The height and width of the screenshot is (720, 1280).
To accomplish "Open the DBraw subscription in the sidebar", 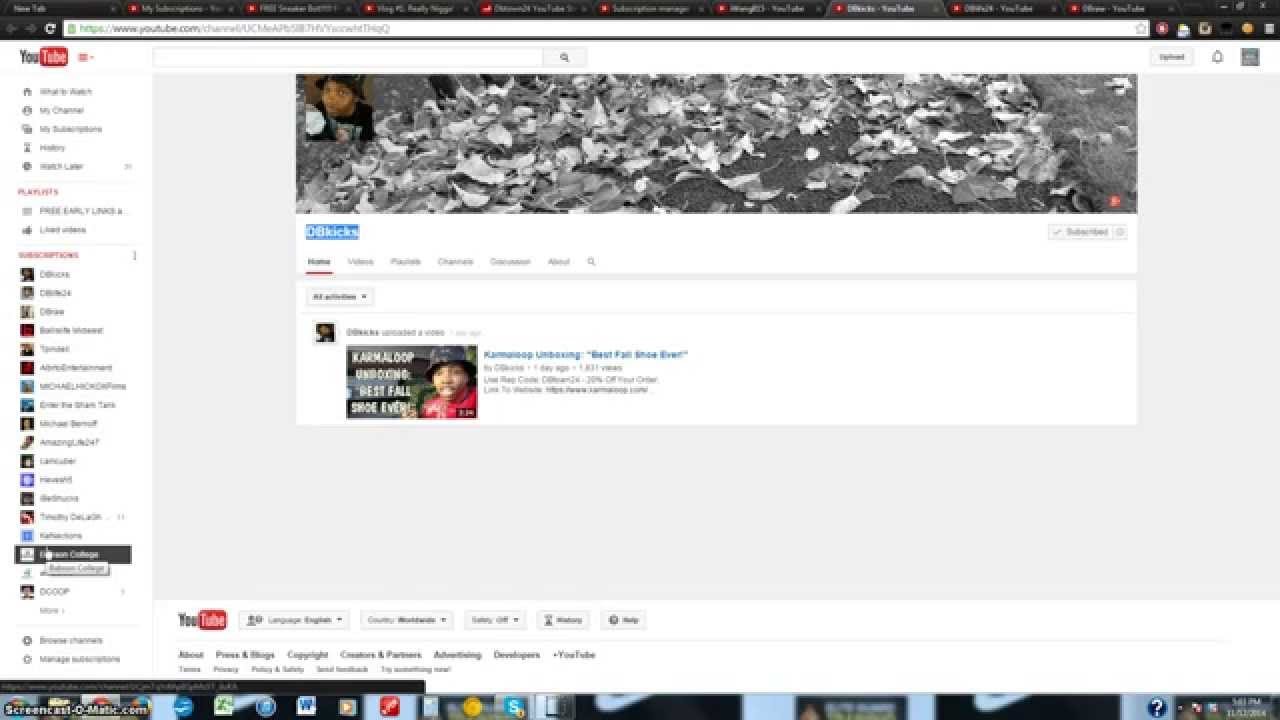I will pos(52,312).
